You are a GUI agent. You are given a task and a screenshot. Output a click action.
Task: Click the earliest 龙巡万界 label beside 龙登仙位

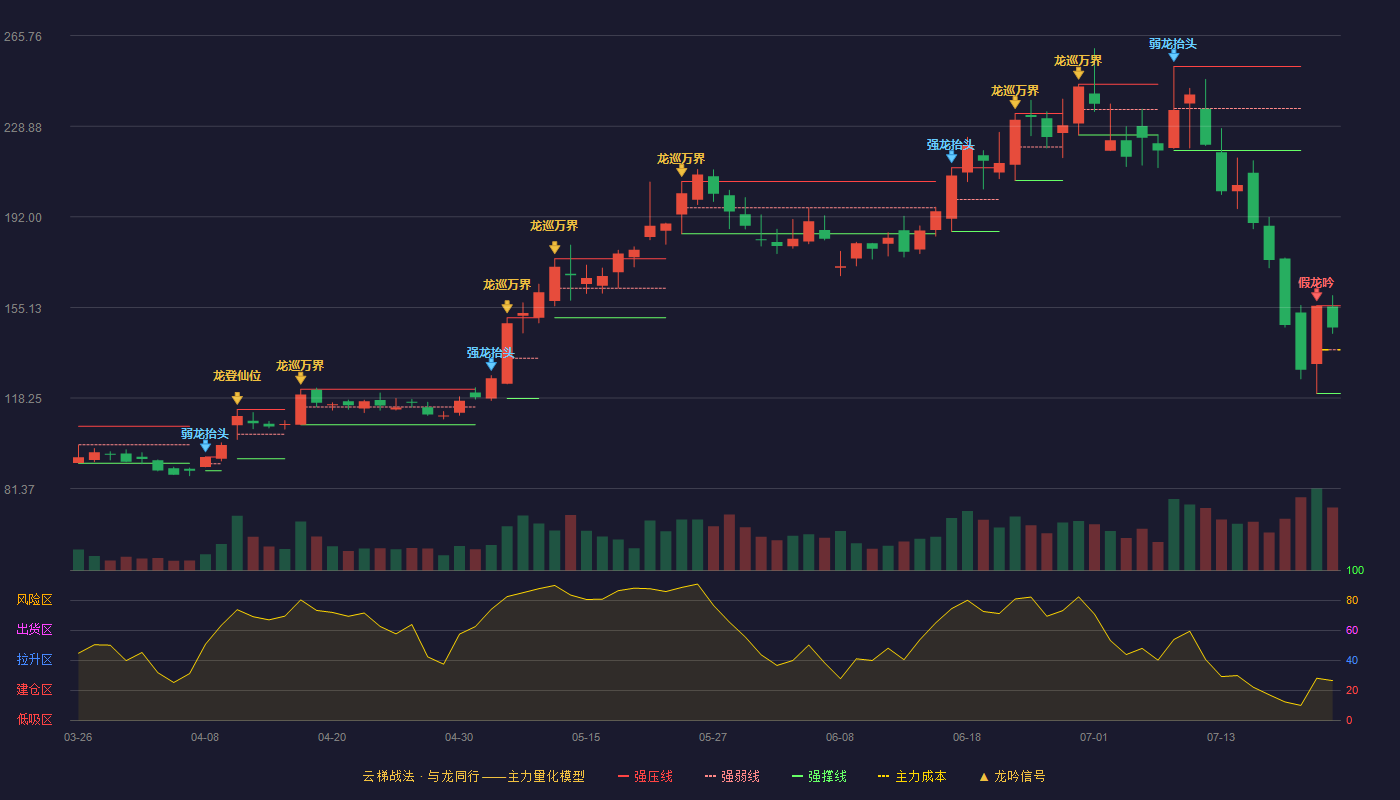tap(300, 366)
